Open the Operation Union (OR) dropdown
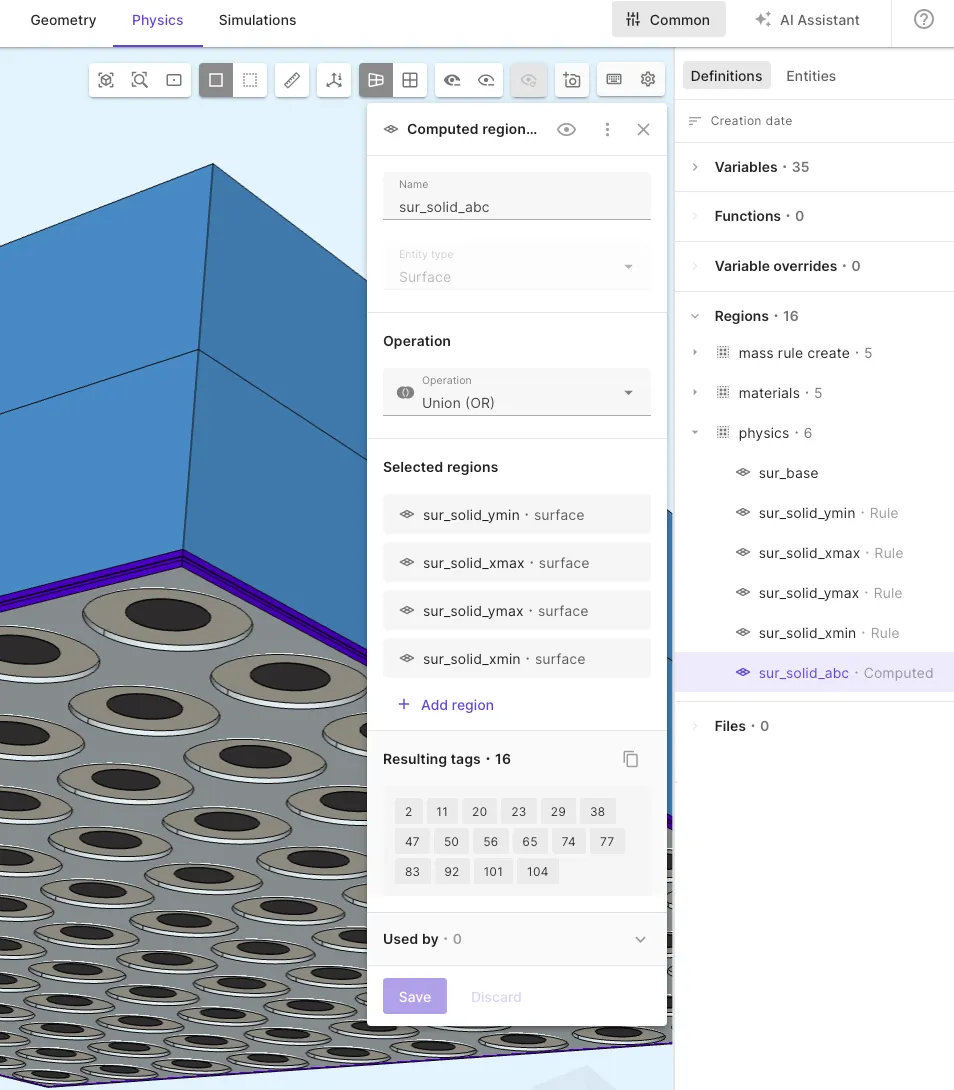This screenshot has height=1090, width=954. pos(517,392)
